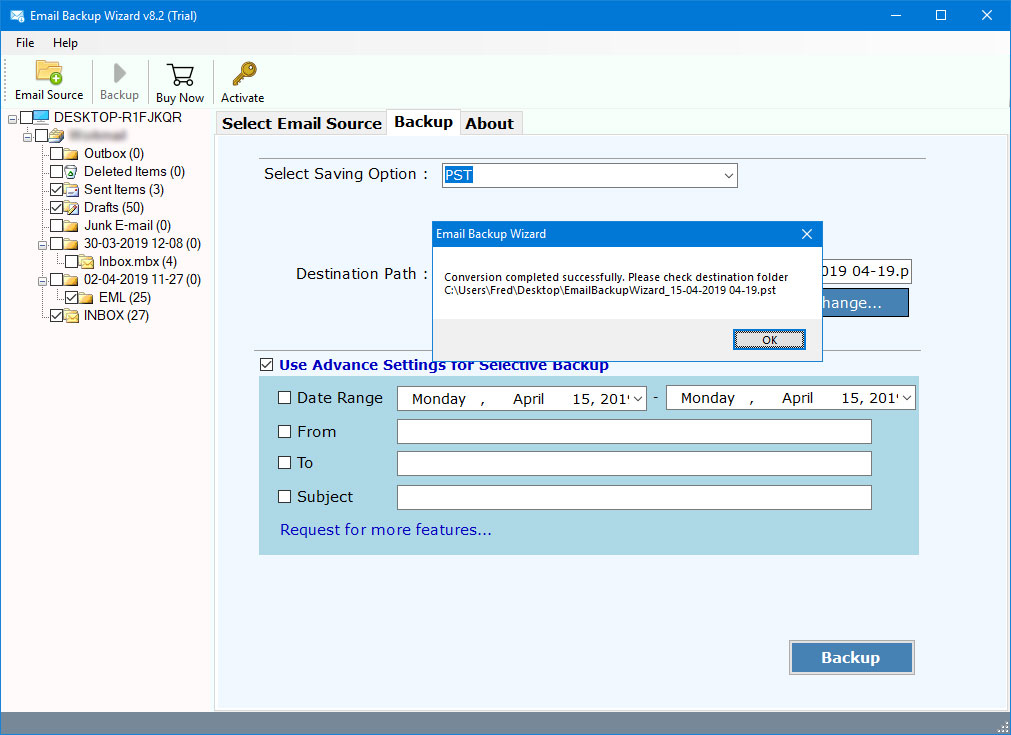
Task: Click OK in the conversion completed dialog
Action: [769, 340]
